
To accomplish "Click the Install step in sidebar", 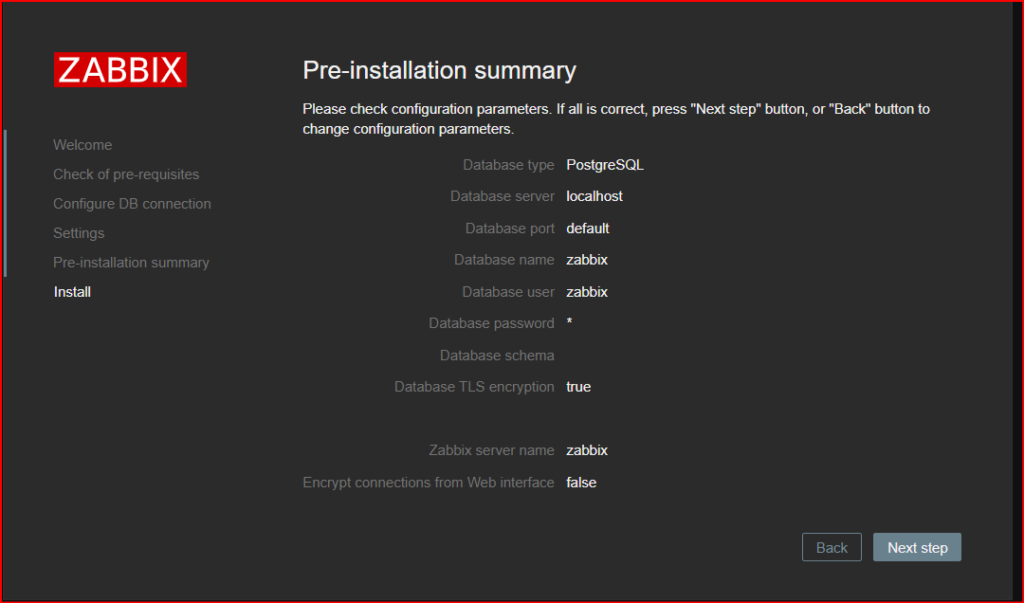I will pyautogui.click(x=72, y=292).
